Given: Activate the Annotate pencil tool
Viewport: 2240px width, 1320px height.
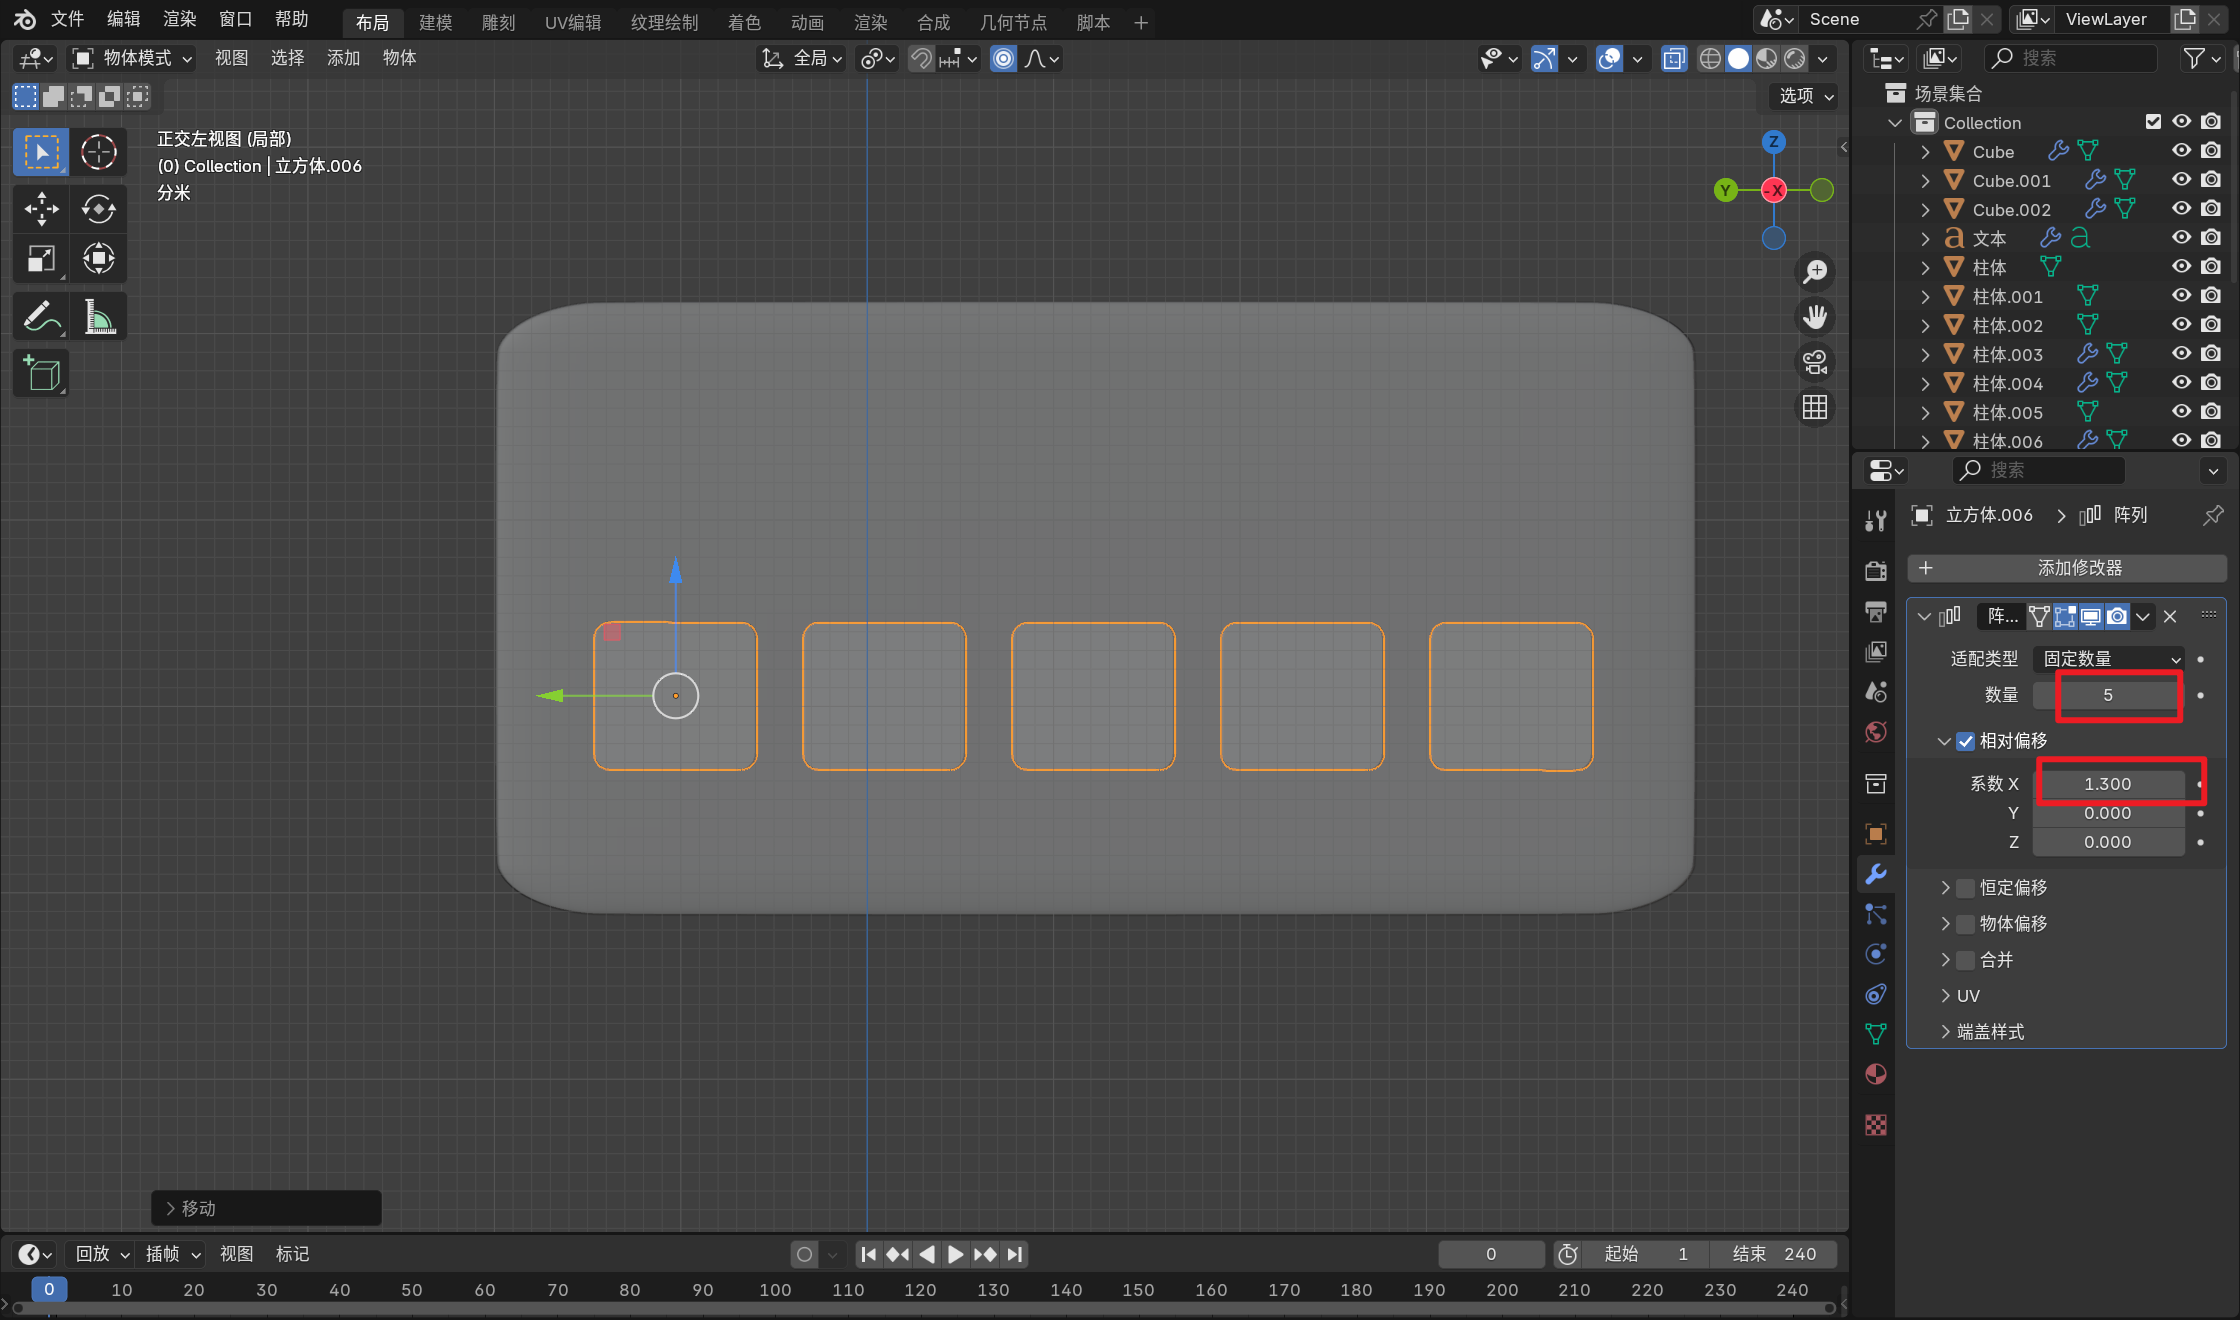Looking at the screenshot, I should [x=41, y=318].
